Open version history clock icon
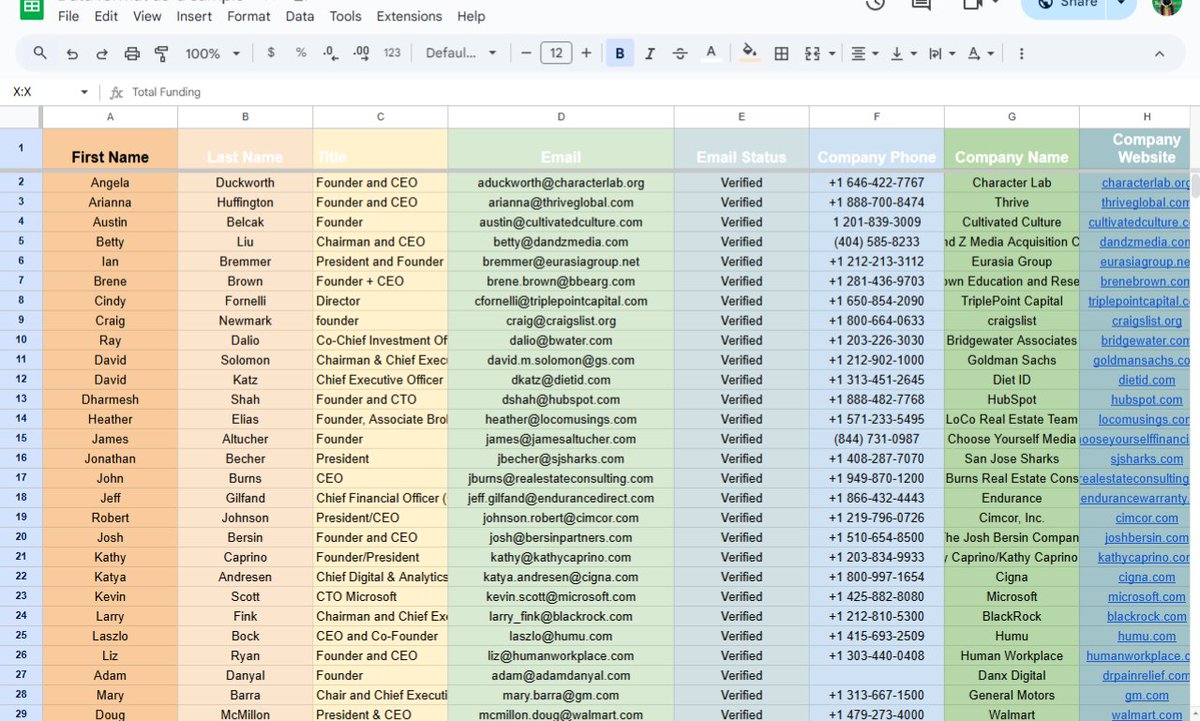1200x721 pixels. pyautogui.click(x=875, y=4)
